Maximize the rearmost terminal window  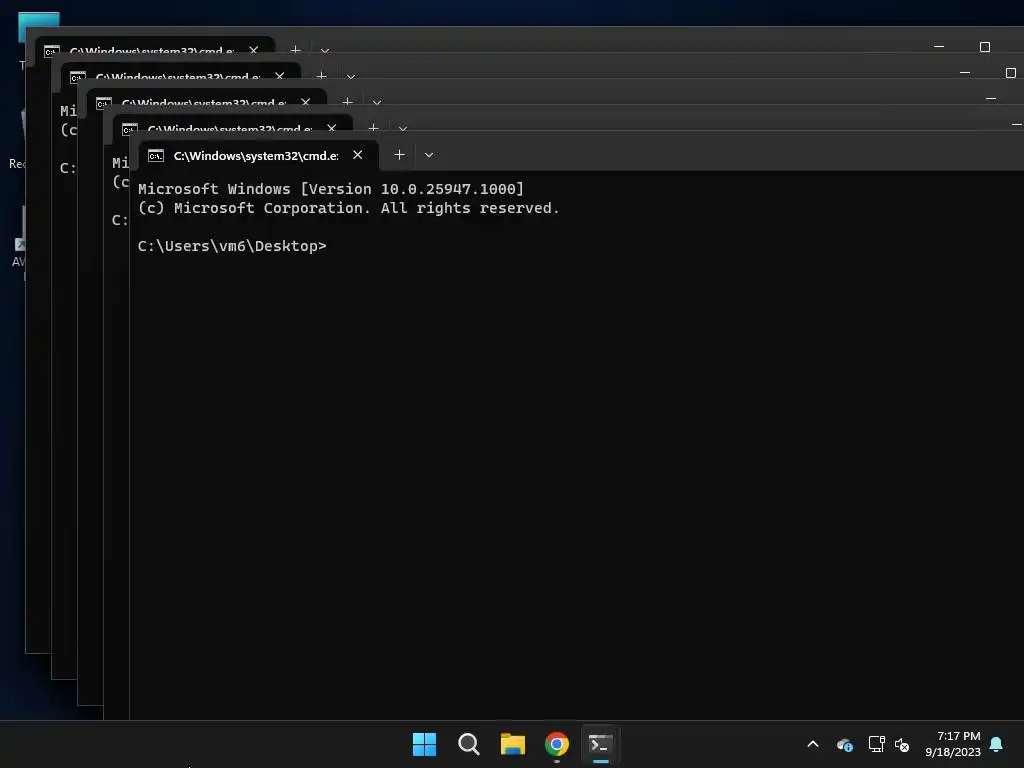985,46
